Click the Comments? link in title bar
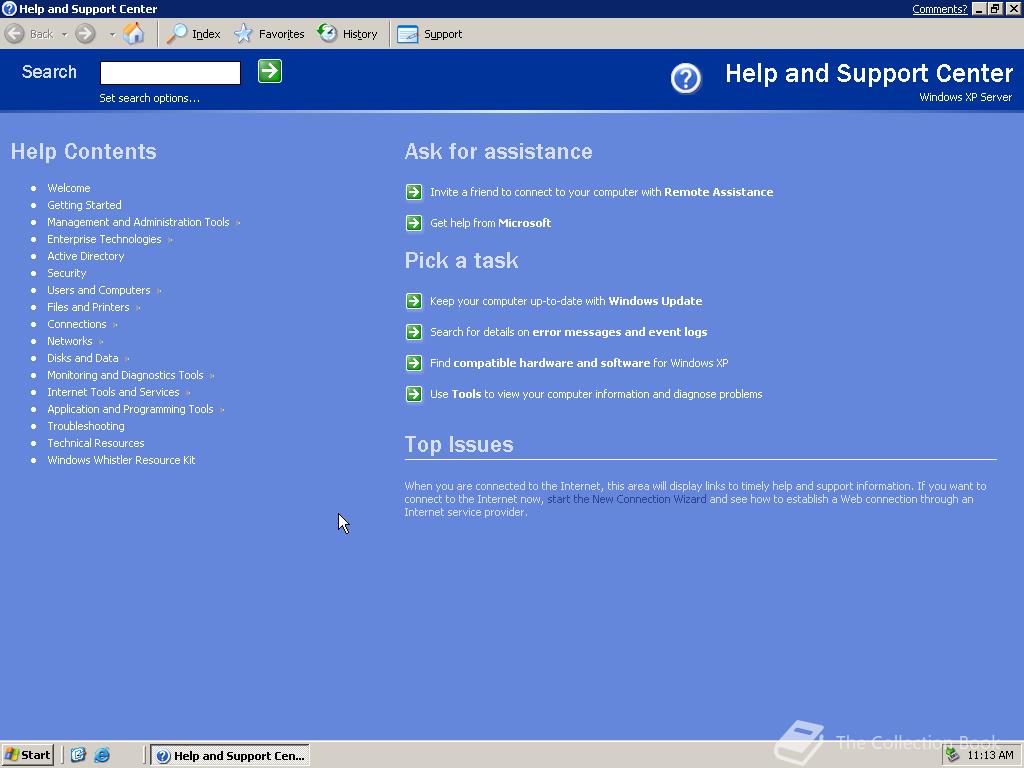Screen dimensions: 1024x768 939,8
